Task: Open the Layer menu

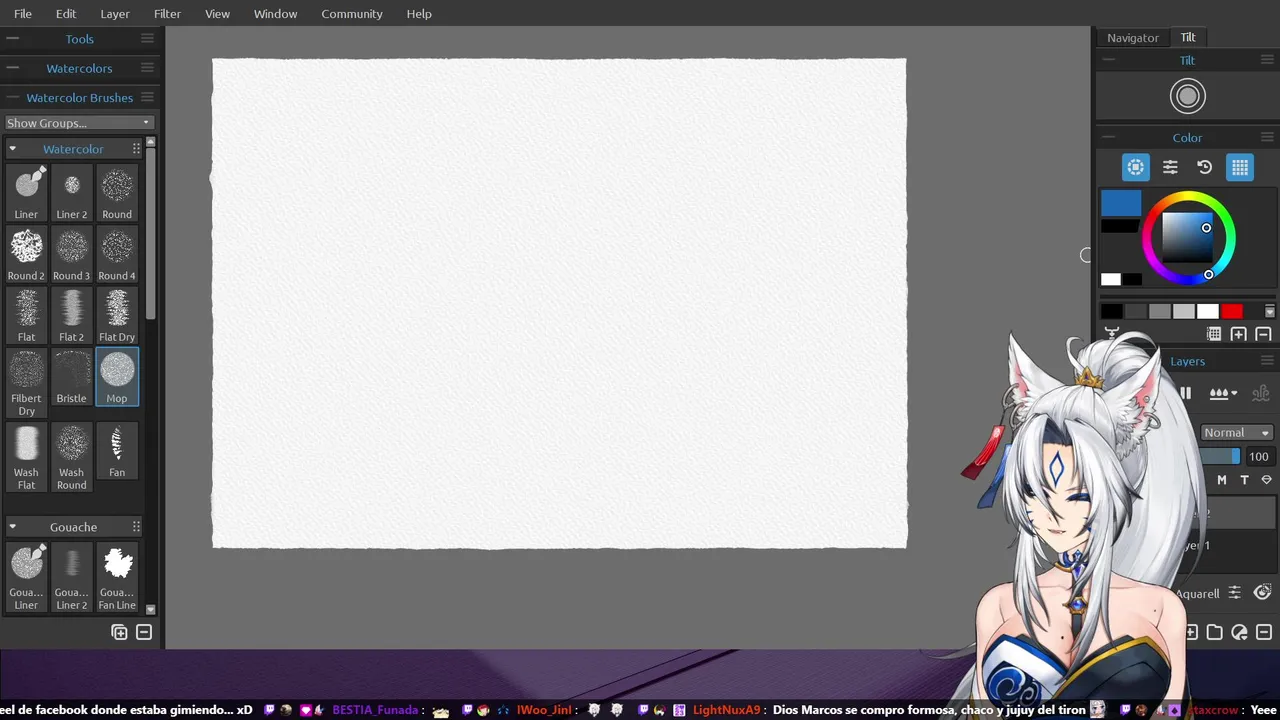Action: pos(115,13)
